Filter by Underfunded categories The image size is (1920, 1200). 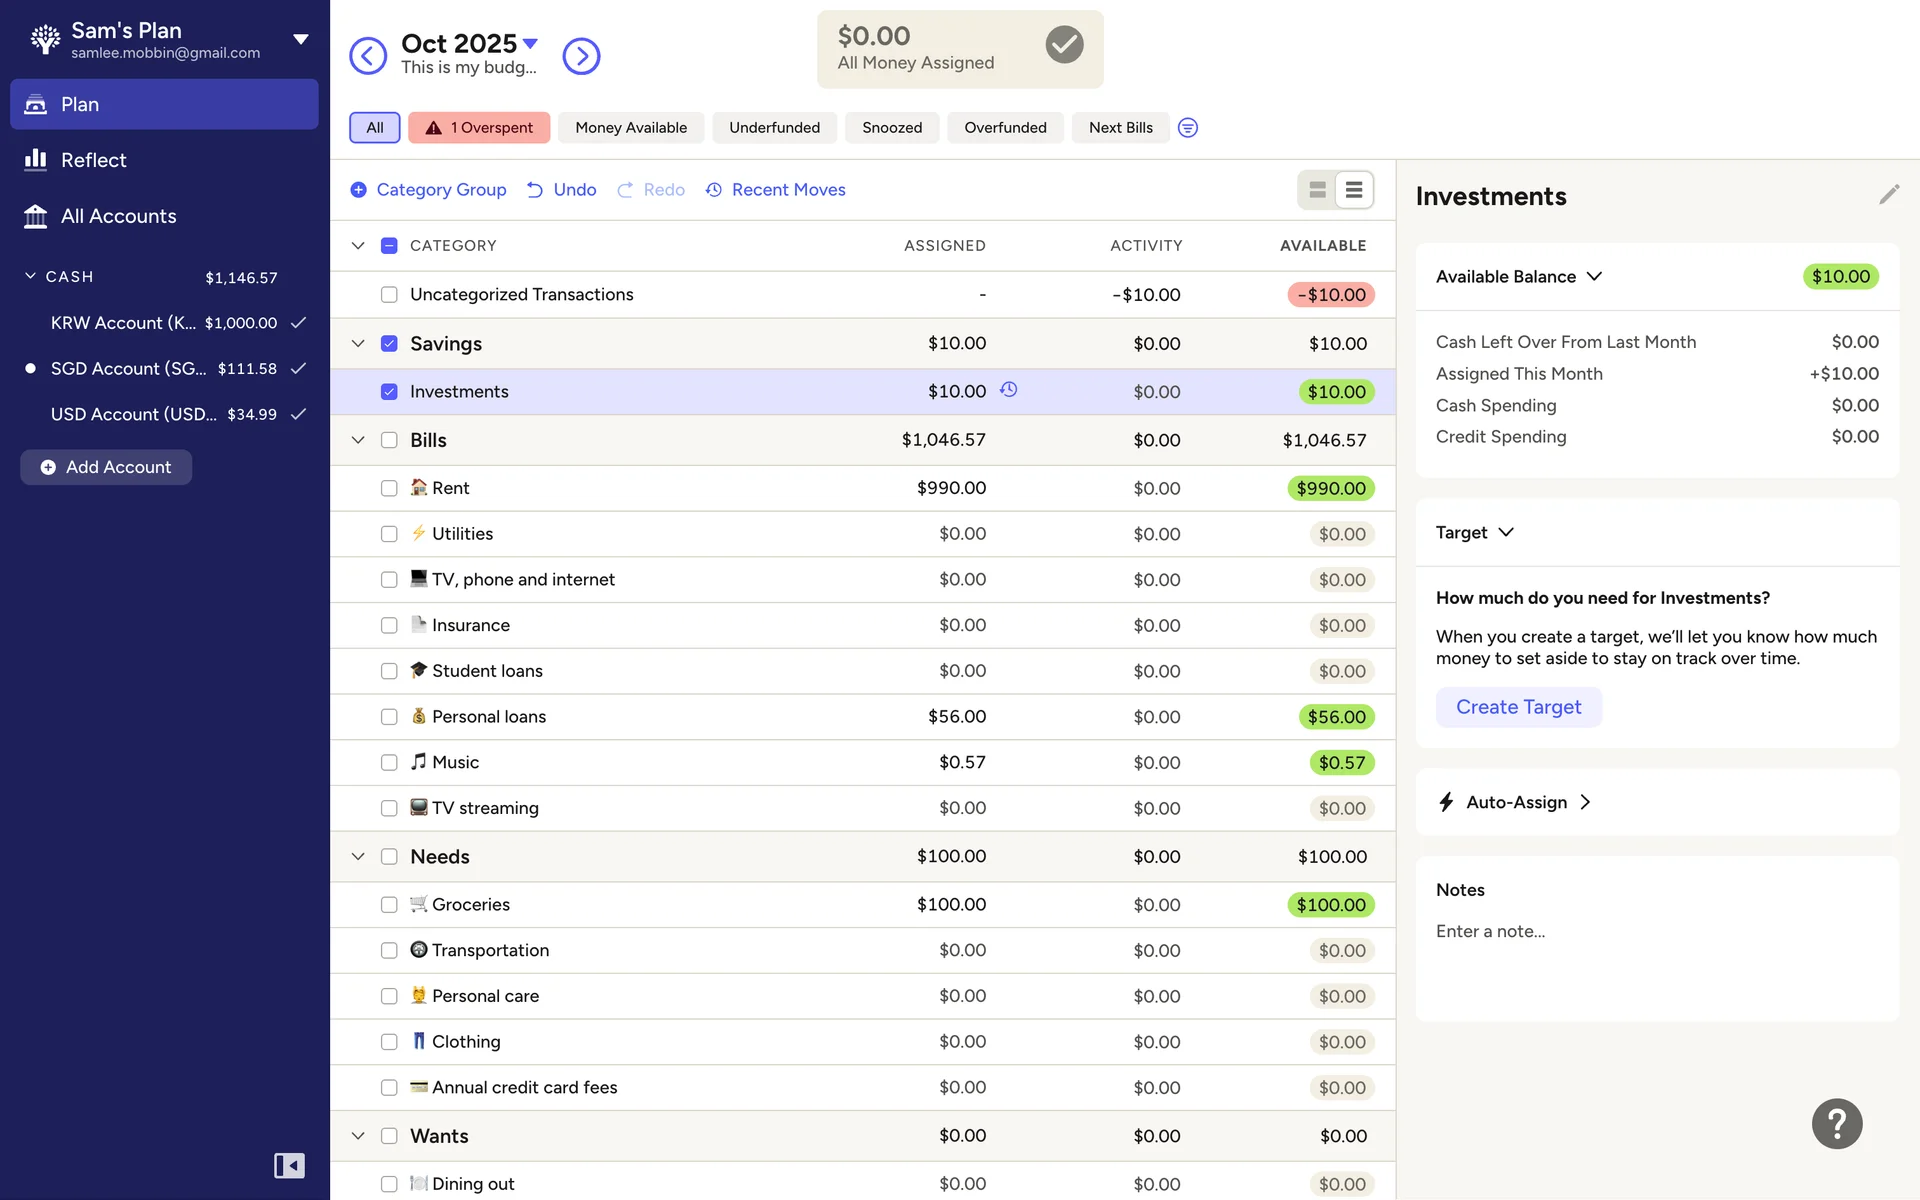pos(774,128)
